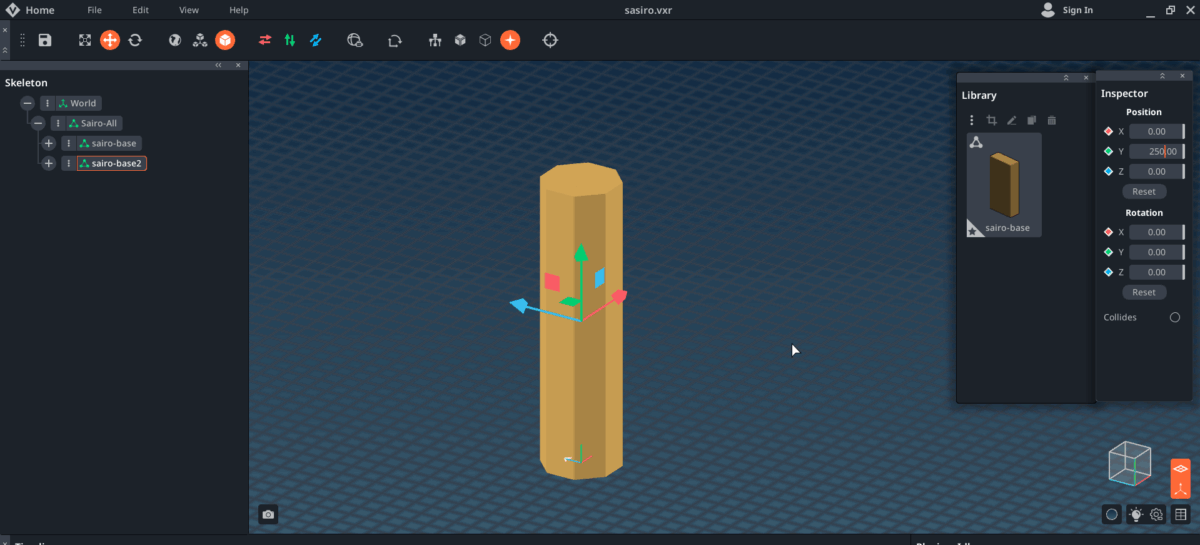Open the File menu
This screenshot has width=1200, height=545.
94,10
